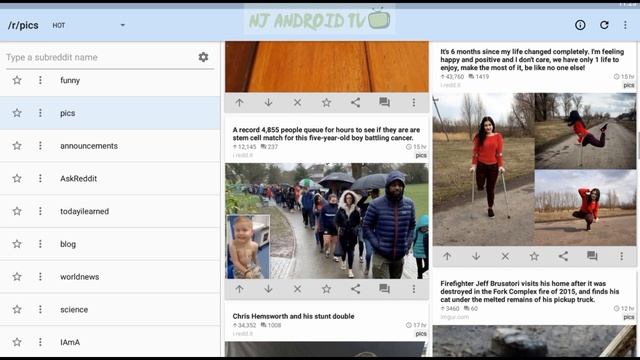Screen dimensions: 640x360
Task: Favorite the todayilearned subreddit star
Action: click(x=17, y=211)
